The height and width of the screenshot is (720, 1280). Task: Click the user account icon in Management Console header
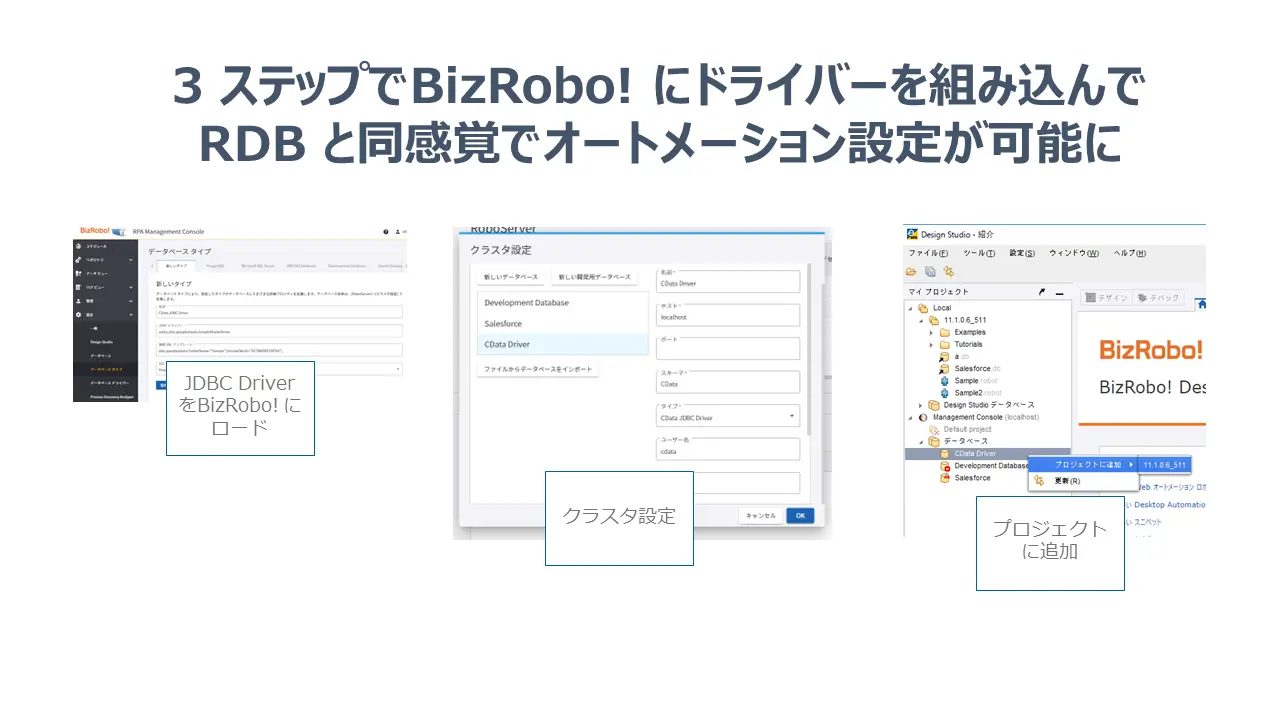pos(396,232)
